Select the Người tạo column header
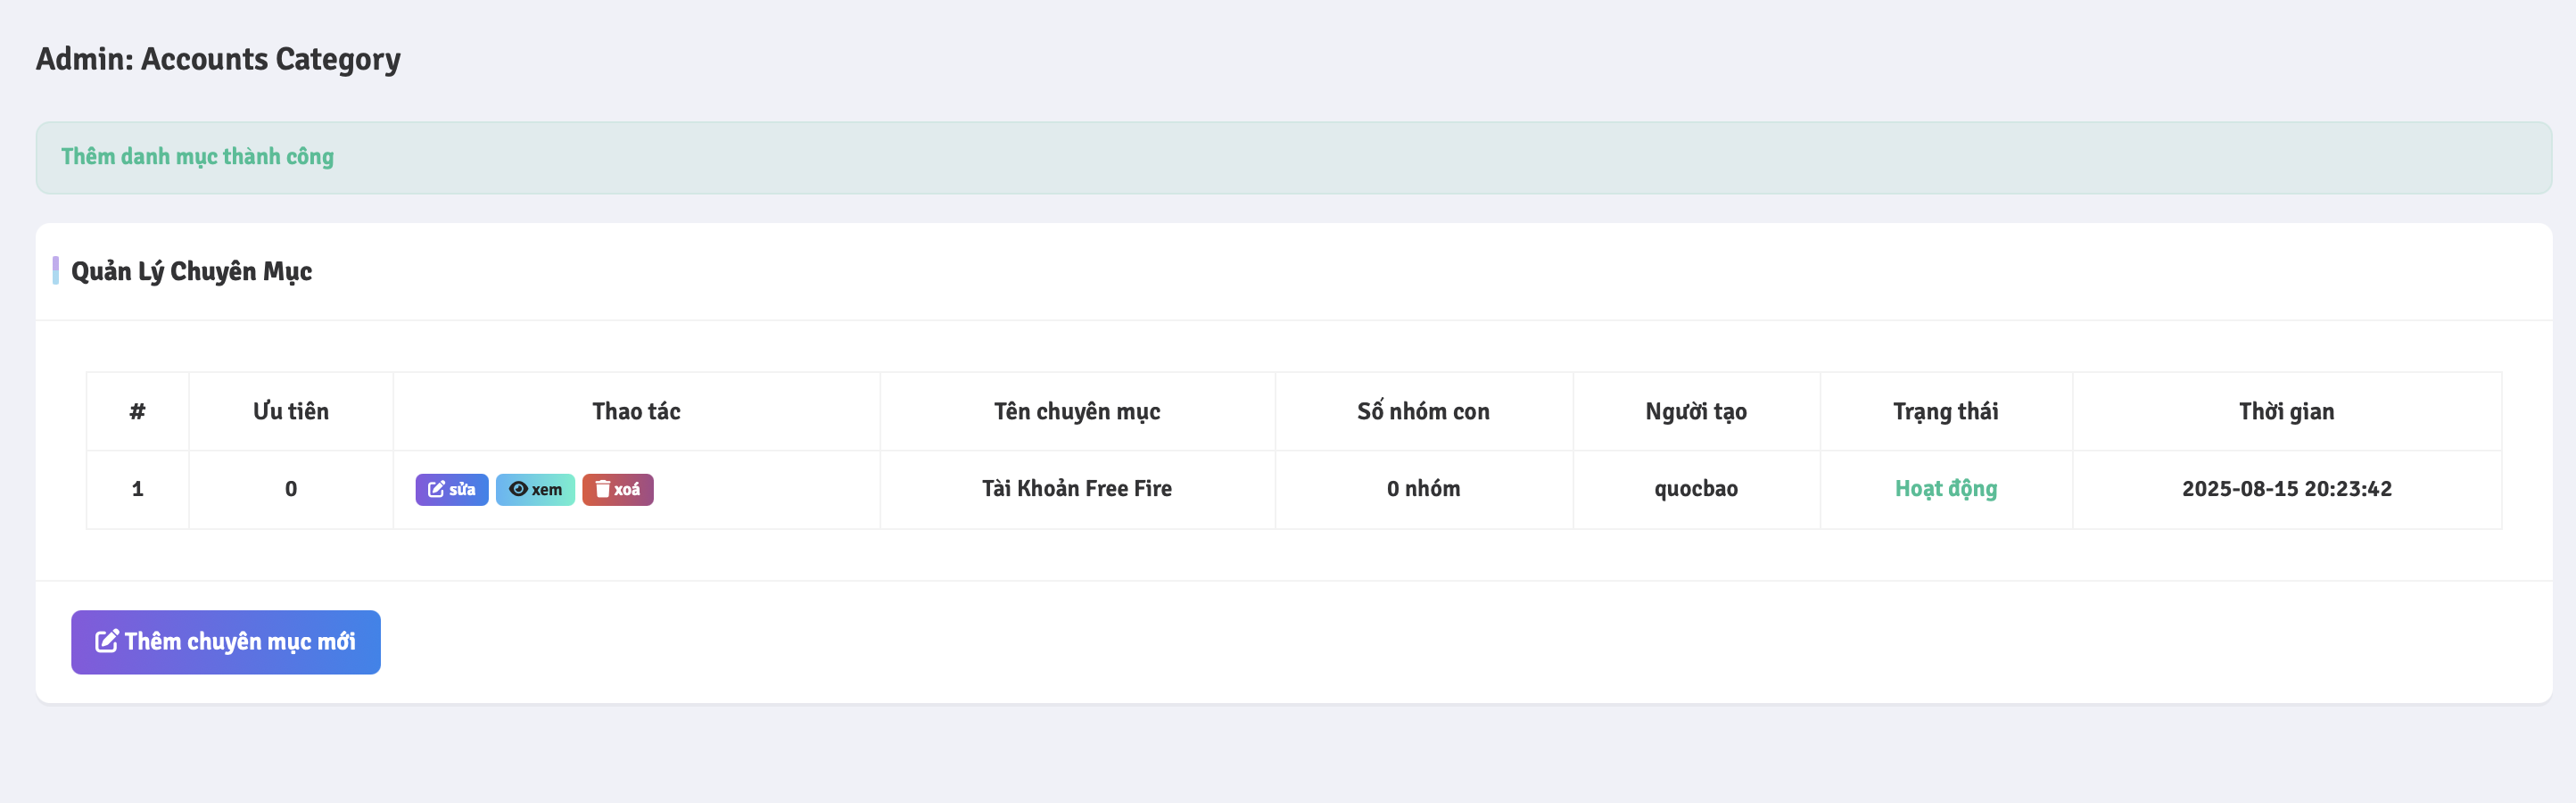 pos(1696,411)
